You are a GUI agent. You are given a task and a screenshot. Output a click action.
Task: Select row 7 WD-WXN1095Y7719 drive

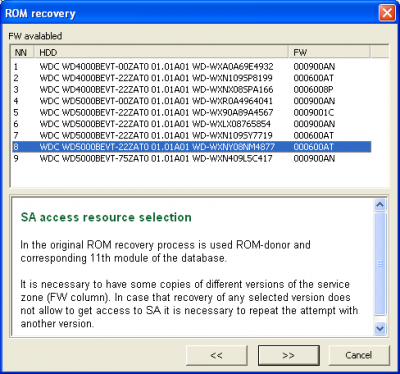click(x=192, y=135)
